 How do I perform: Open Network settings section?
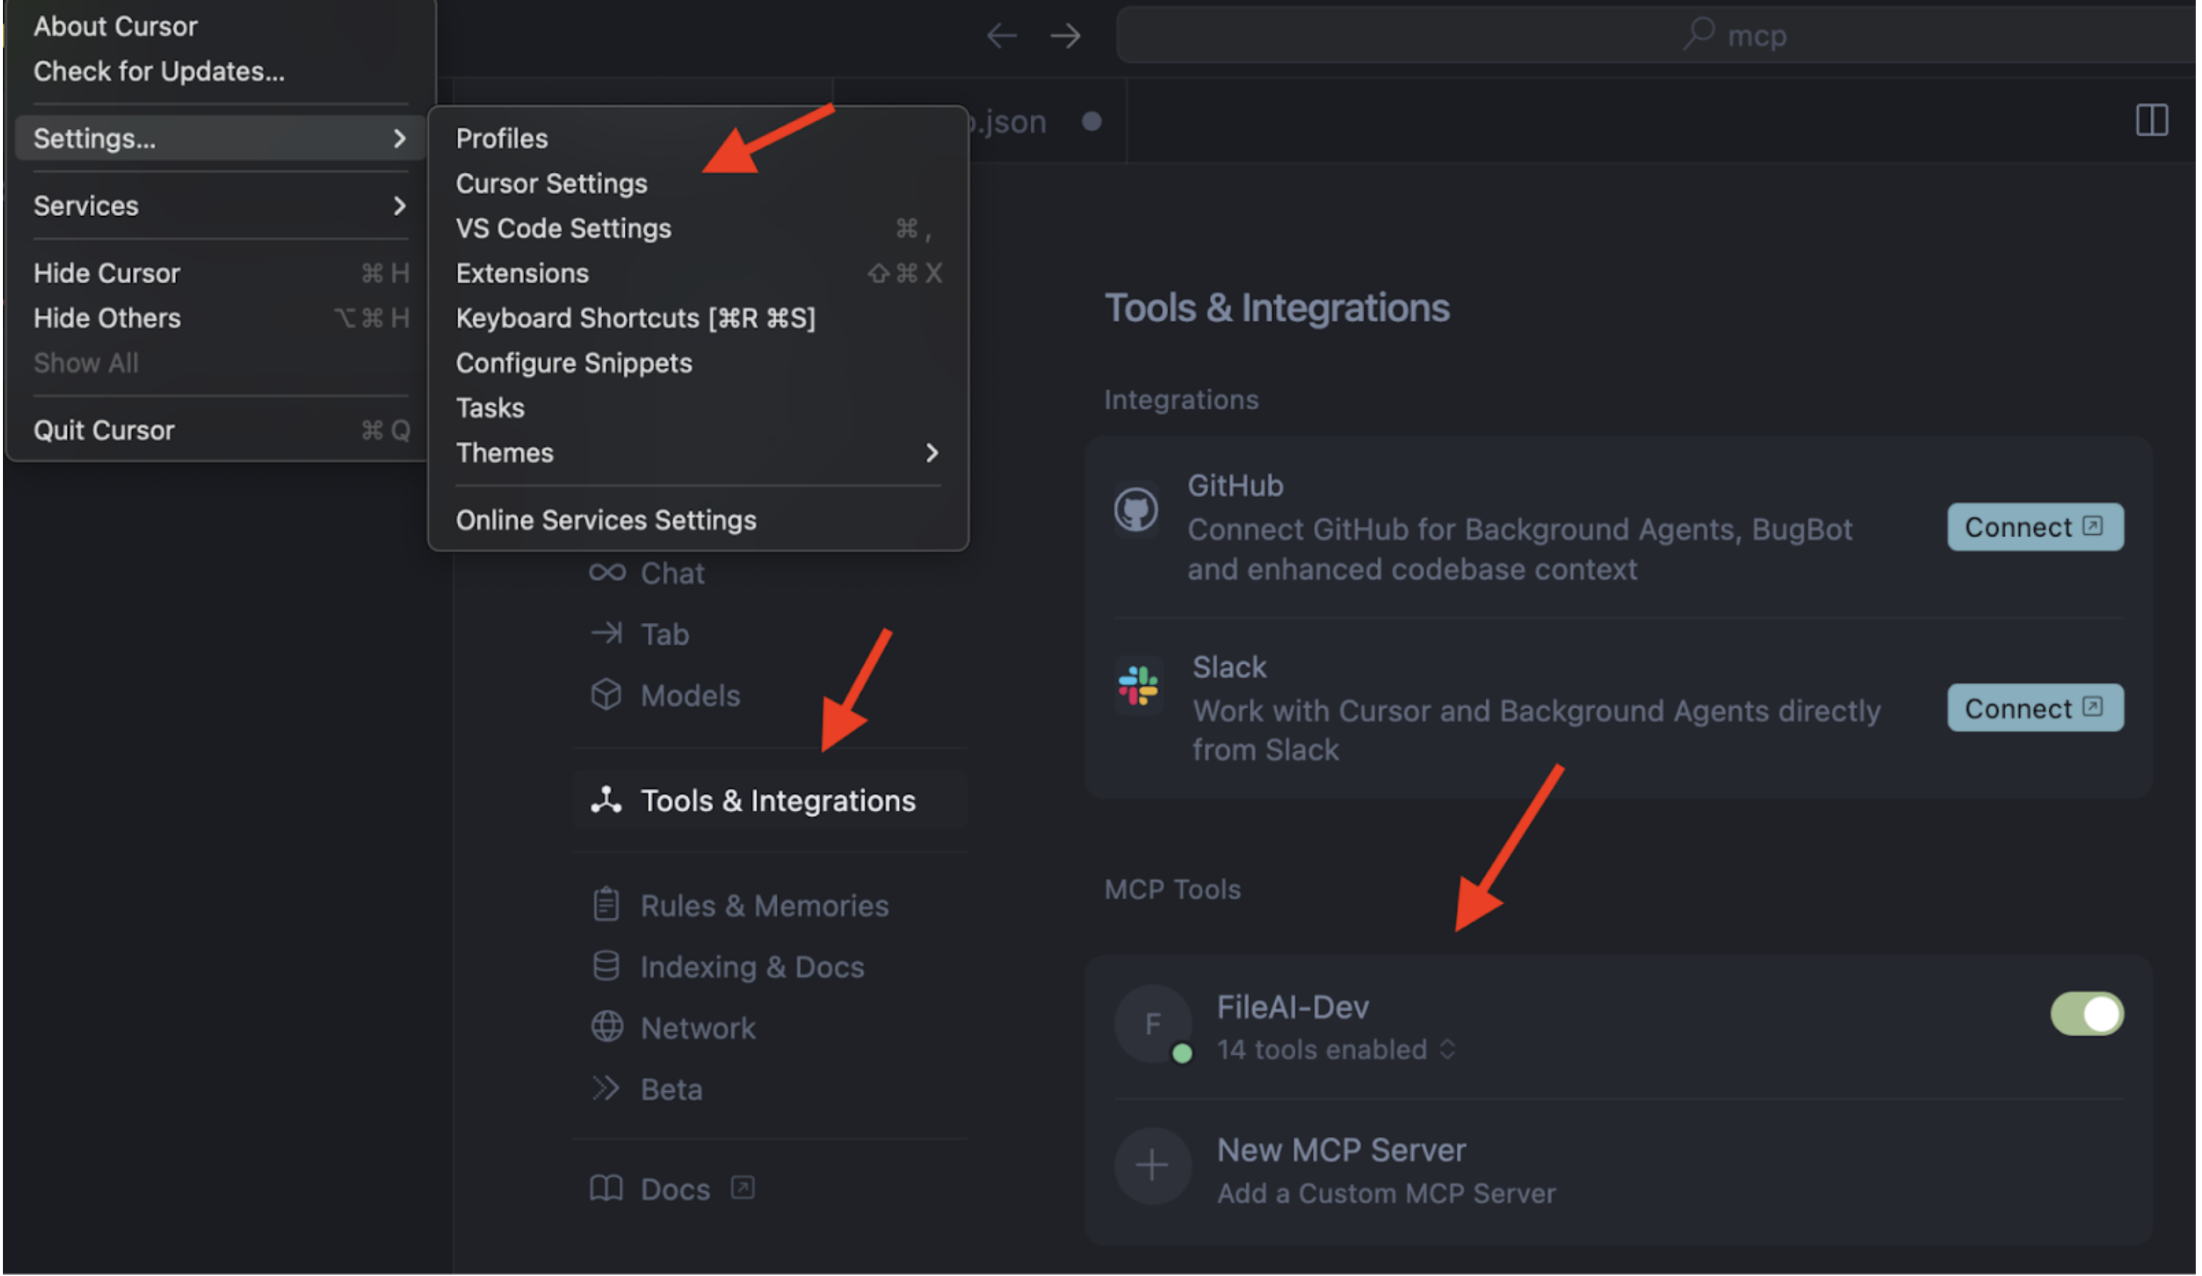pos(697,1028)
